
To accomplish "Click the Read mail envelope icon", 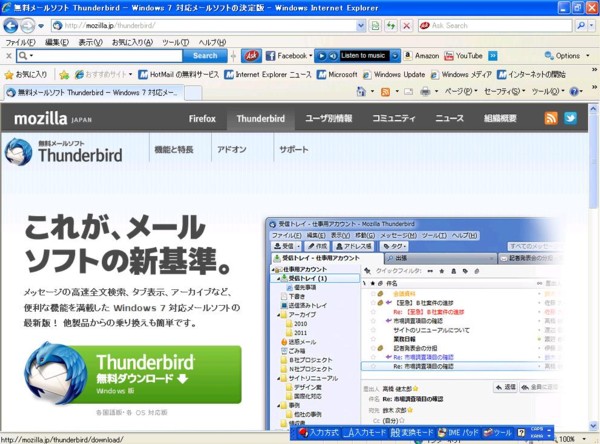I will (409, 92).
